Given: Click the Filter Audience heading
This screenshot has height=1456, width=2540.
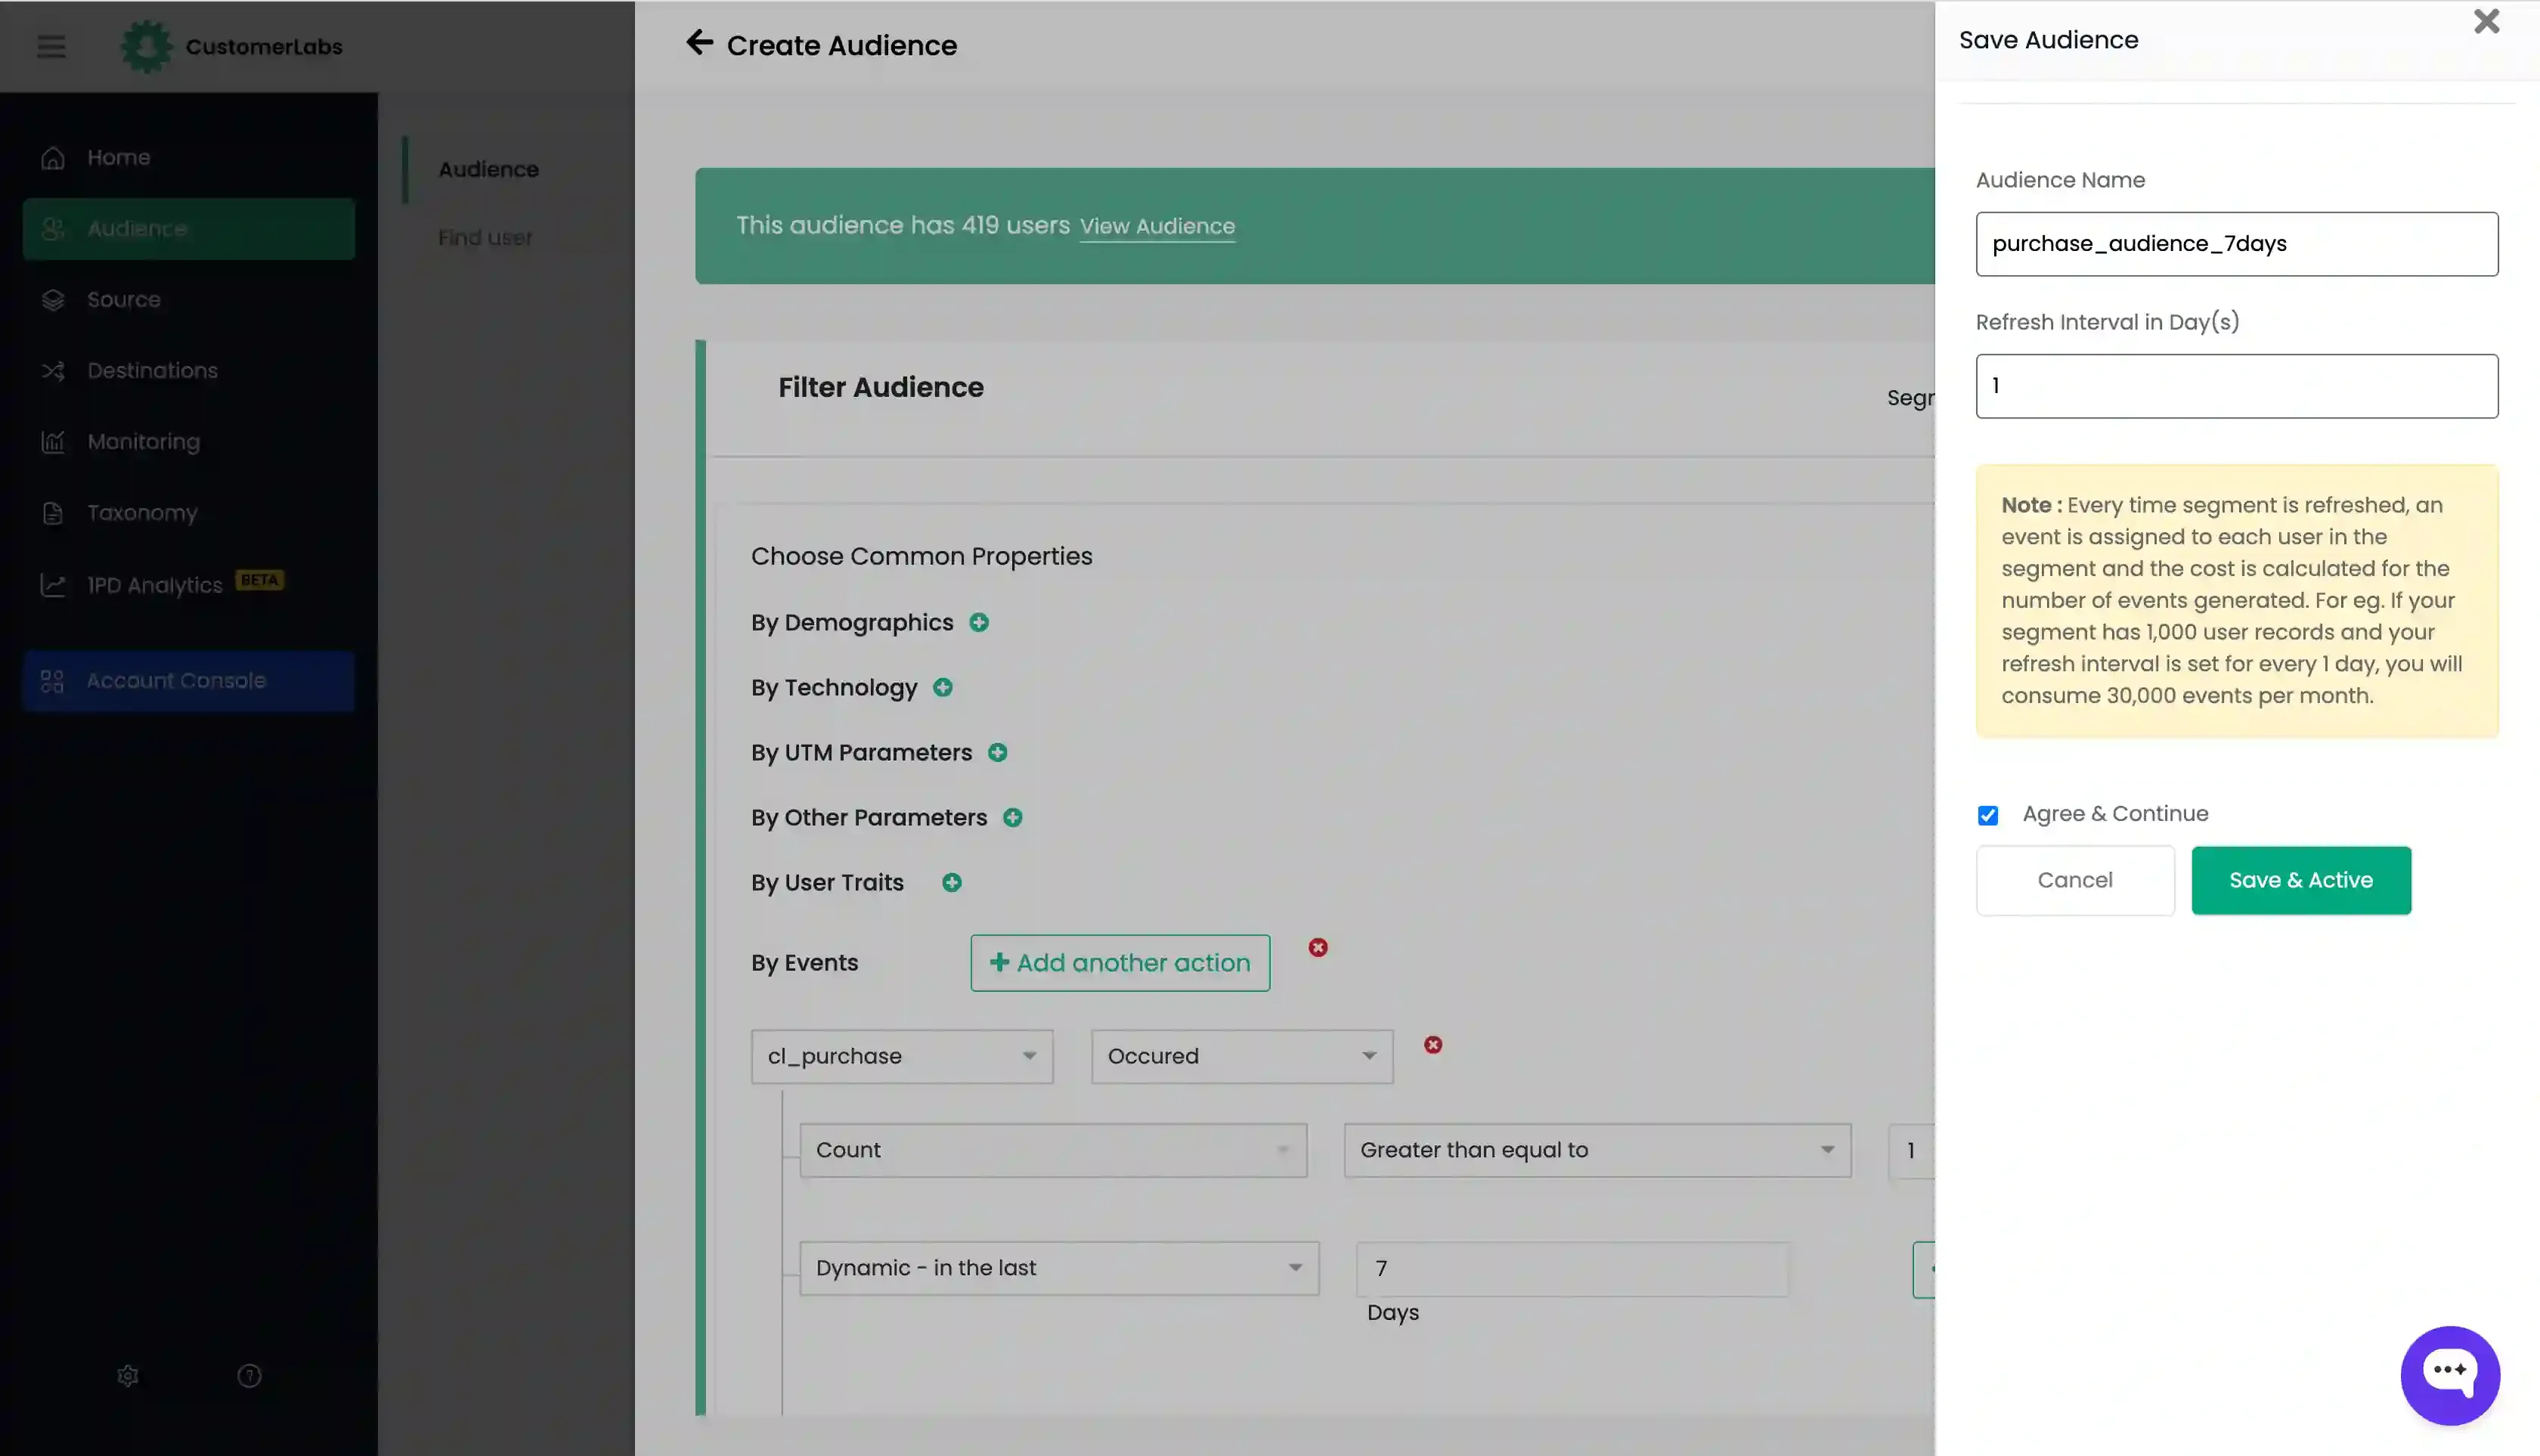Looking at the screenshot, I should pos(880,387).
